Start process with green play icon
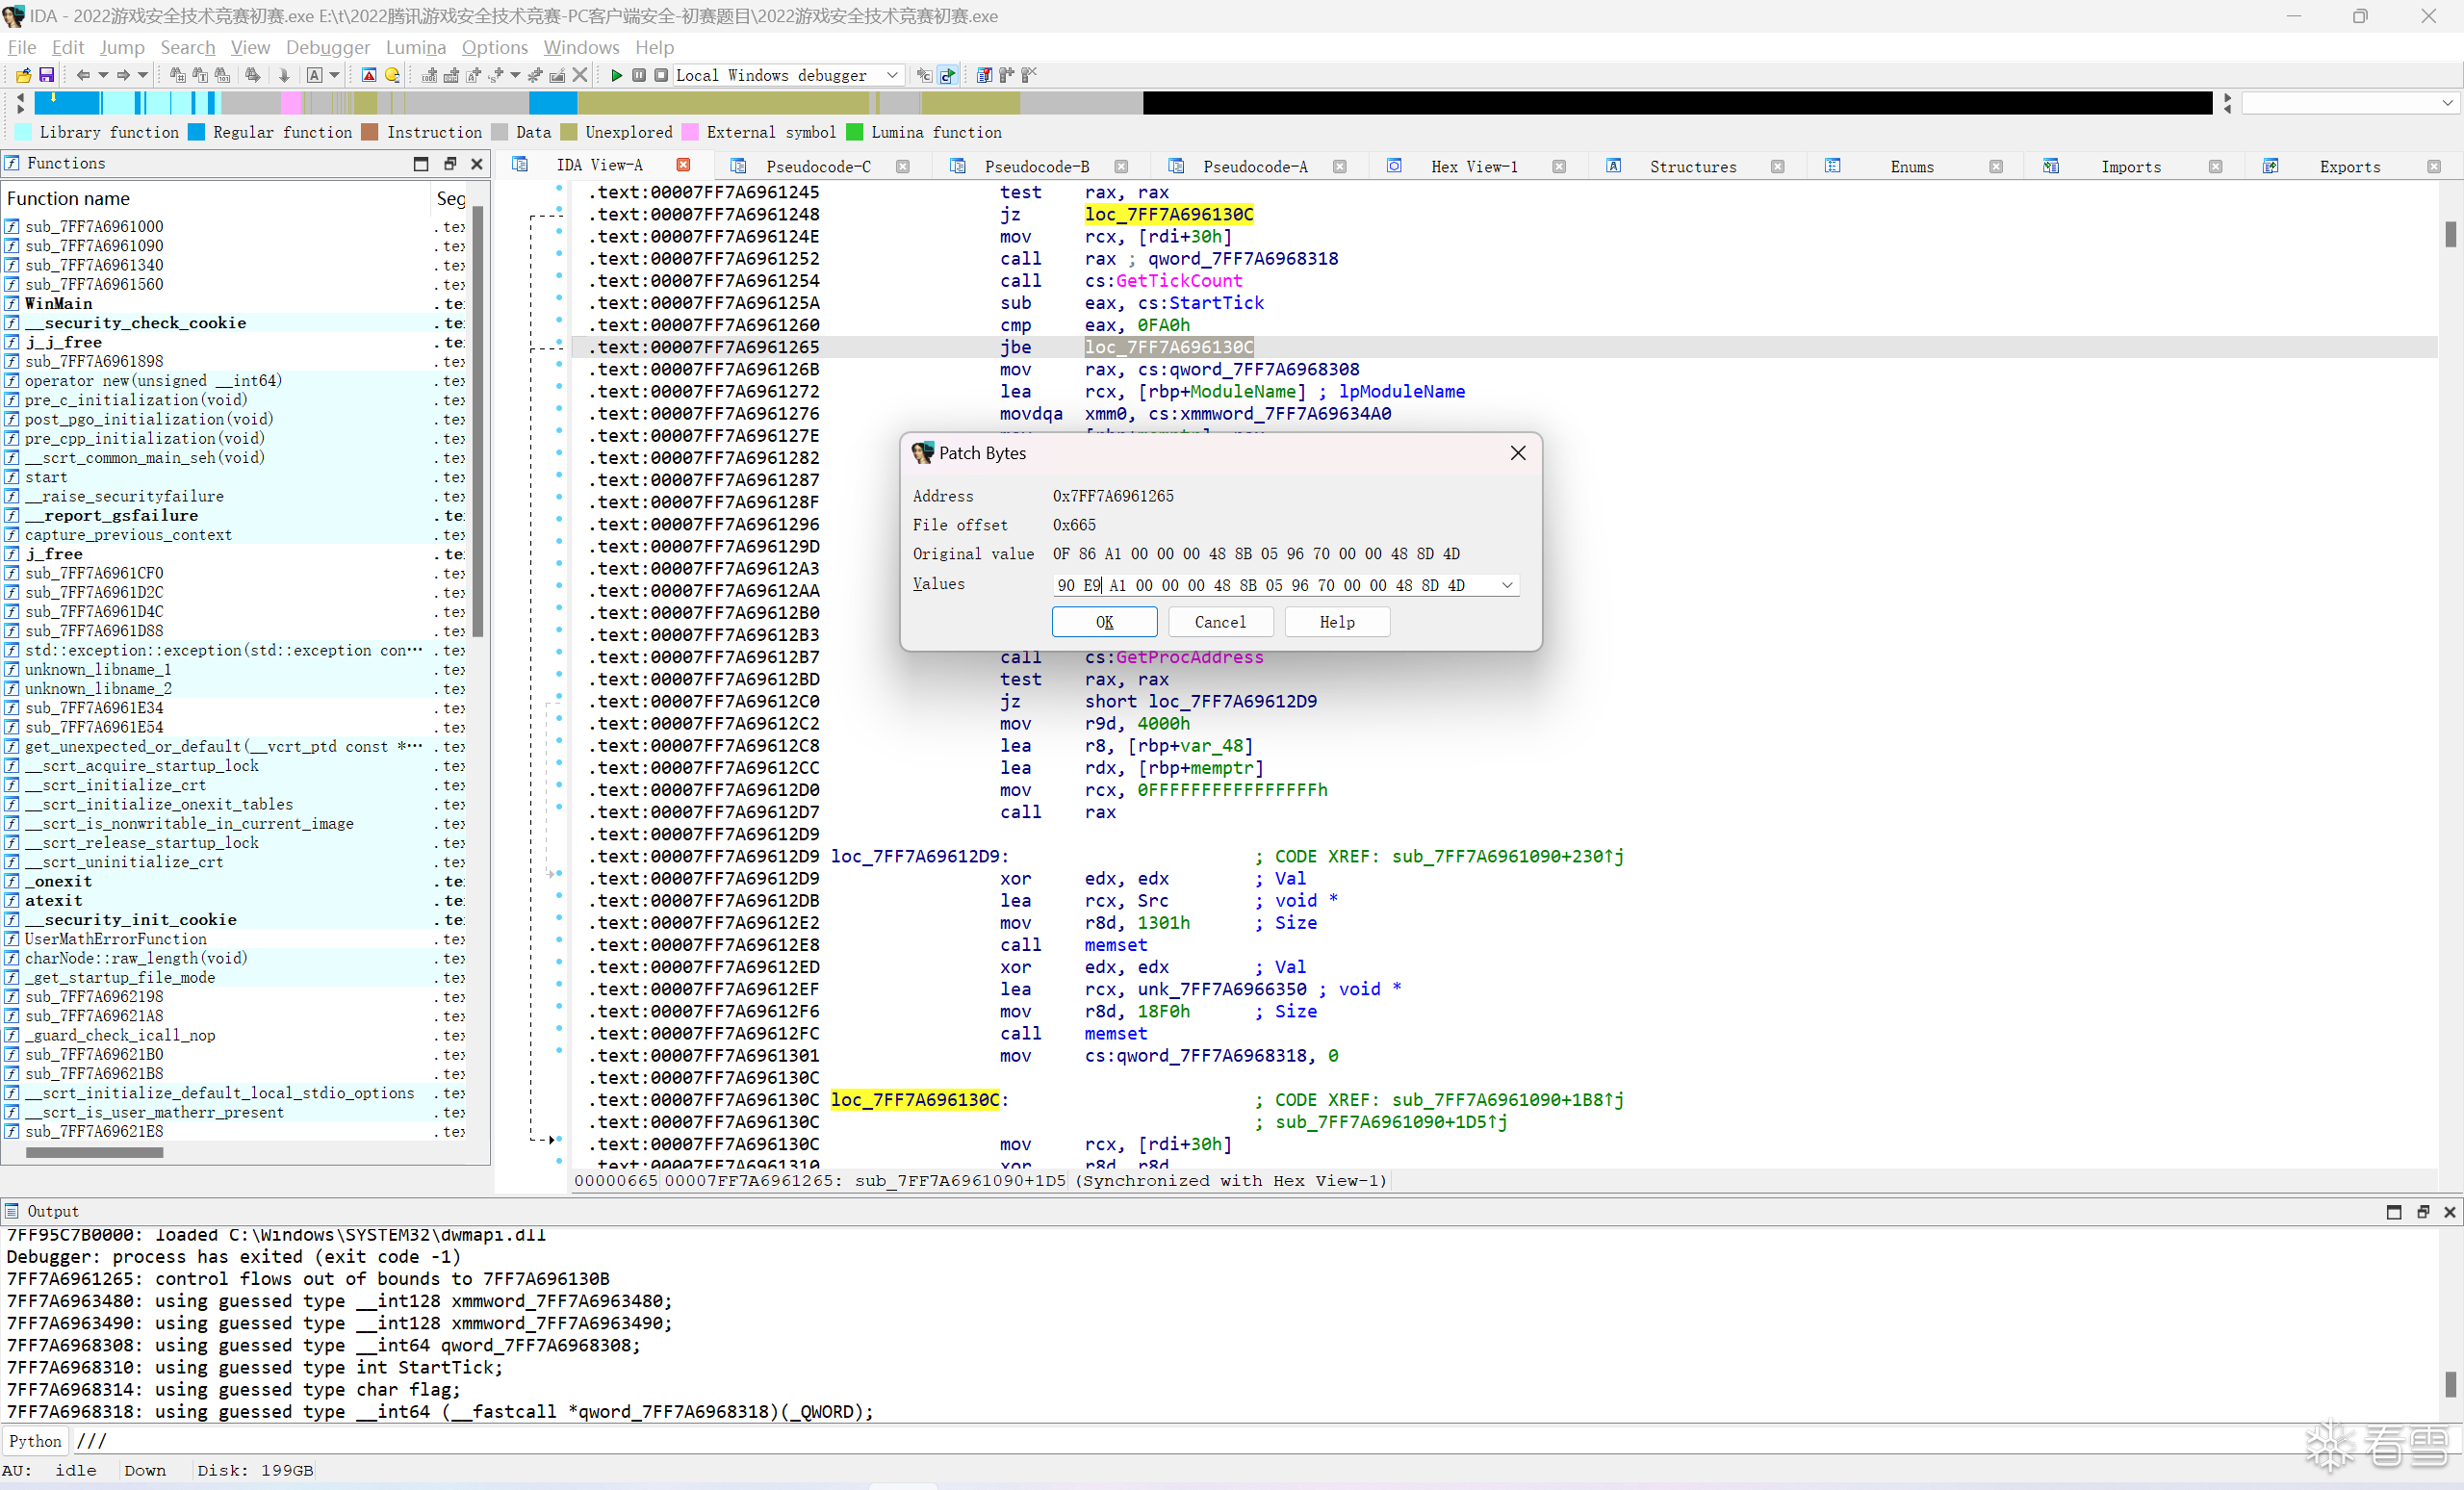 [616, 75]
